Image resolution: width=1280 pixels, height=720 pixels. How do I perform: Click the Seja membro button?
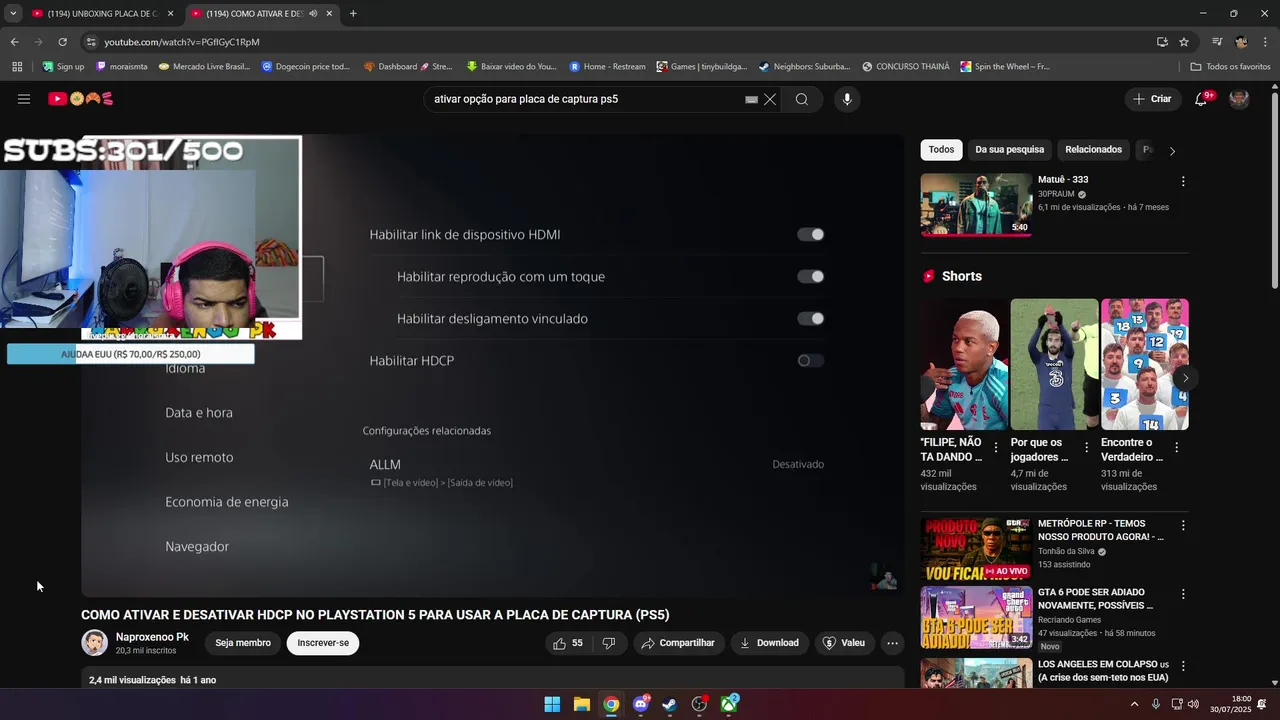coord(243,643)
